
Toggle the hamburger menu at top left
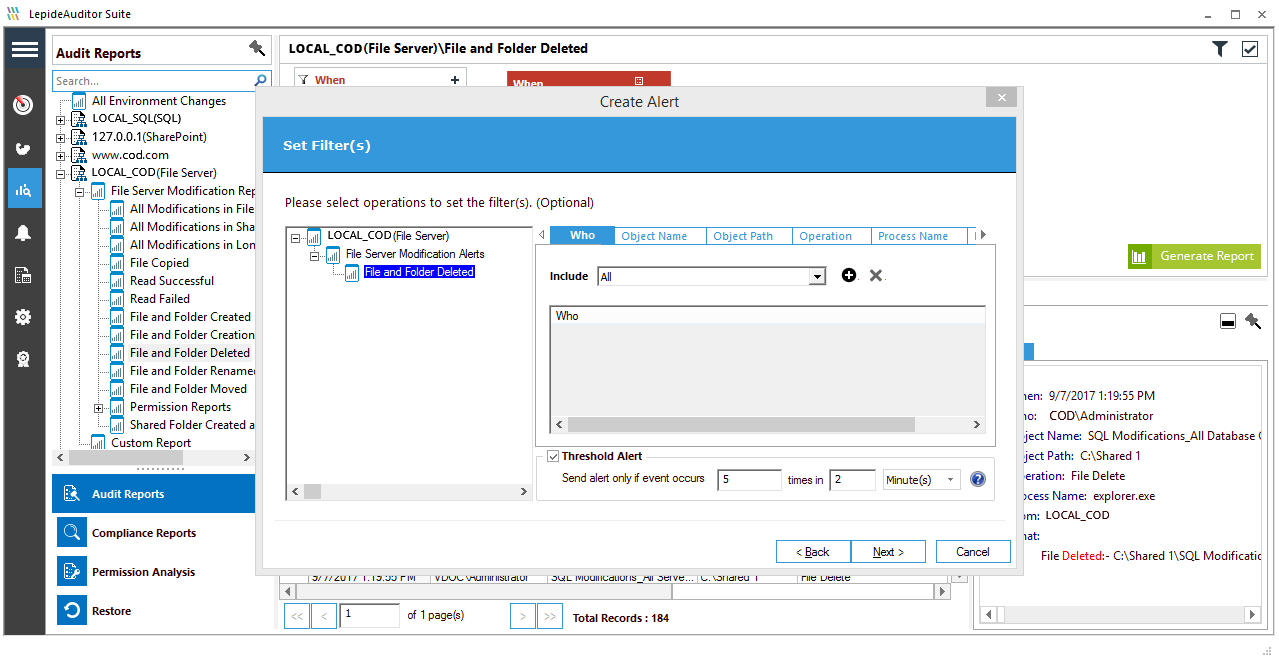[24, 49]
